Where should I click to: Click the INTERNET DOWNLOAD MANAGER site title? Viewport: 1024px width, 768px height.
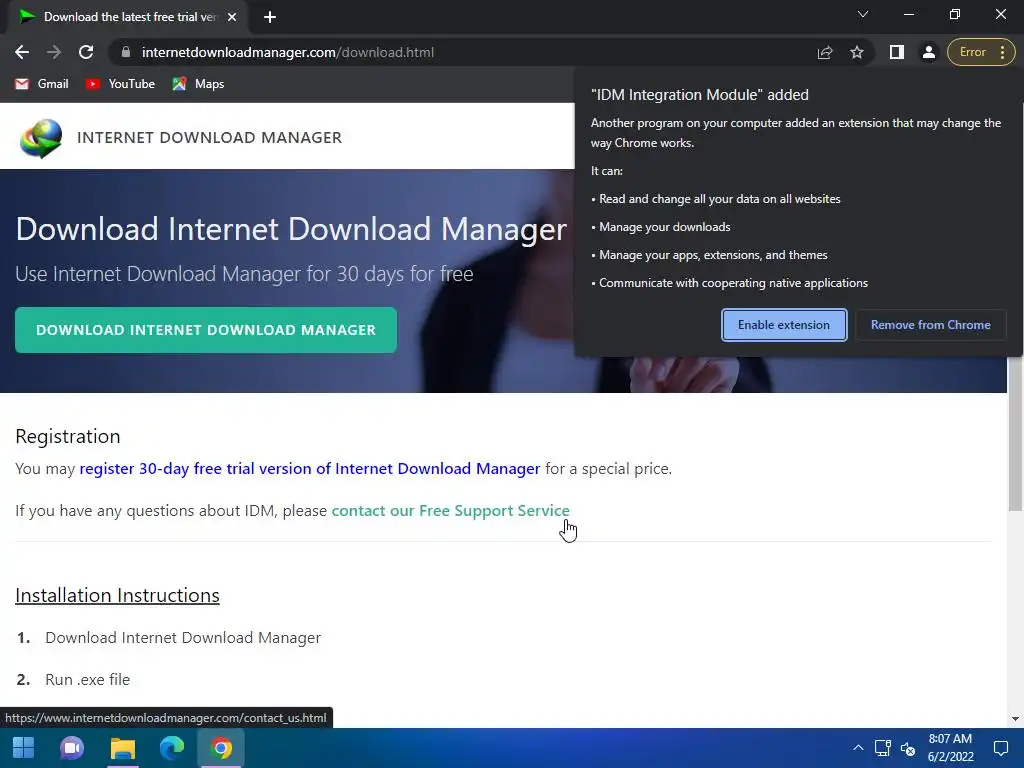[x=210, y=137]
